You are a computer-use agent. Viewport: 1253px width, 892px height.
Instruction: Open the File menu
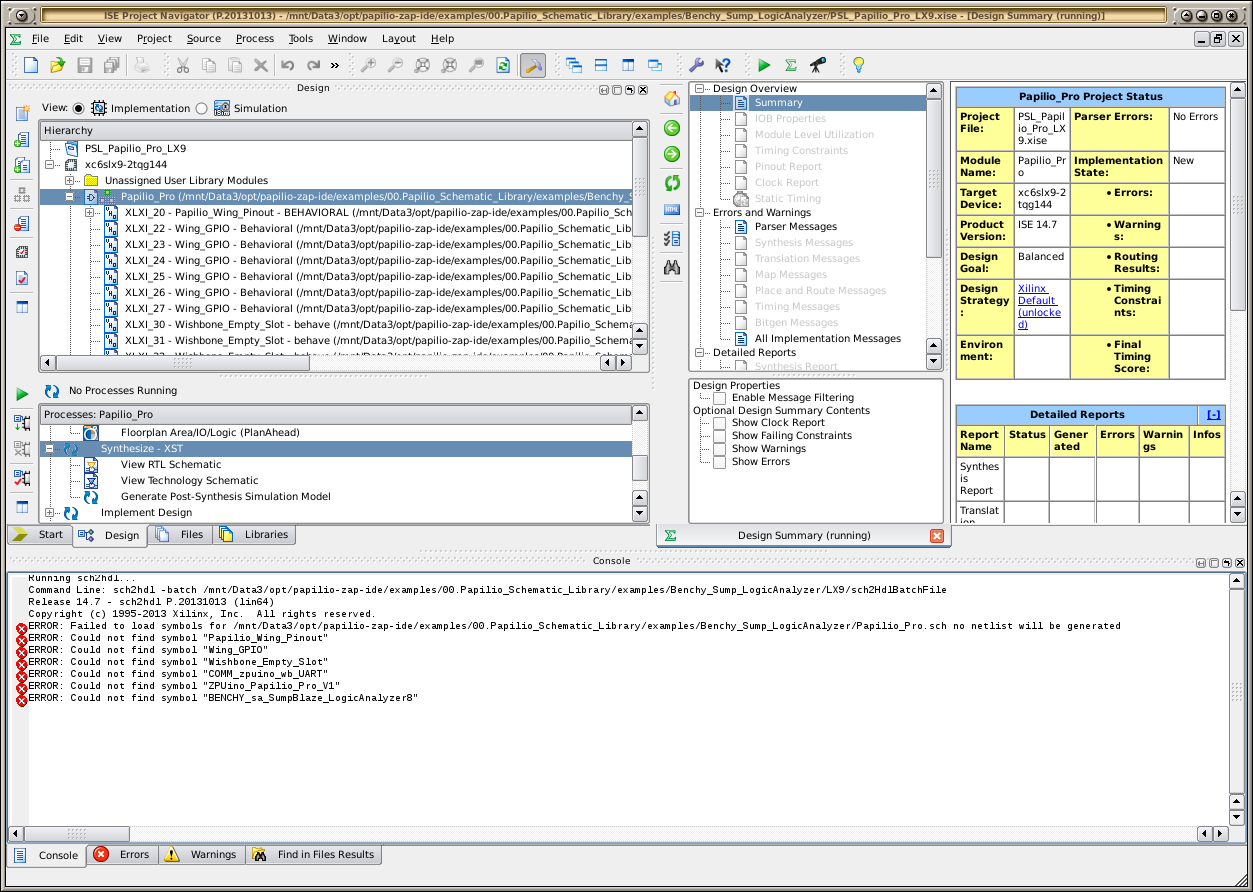click(40, 38)
